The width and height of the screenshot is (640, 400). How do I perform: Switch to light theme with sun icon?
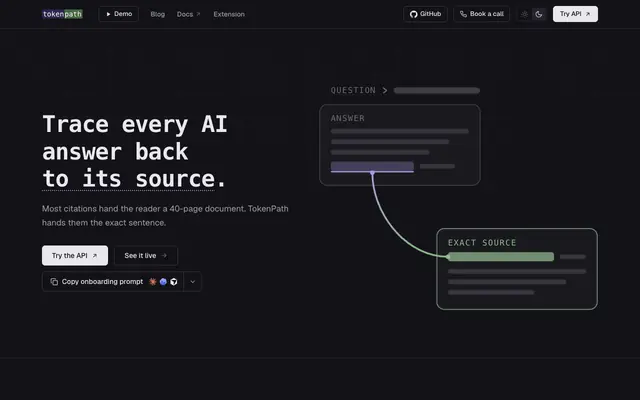(524, 14)
